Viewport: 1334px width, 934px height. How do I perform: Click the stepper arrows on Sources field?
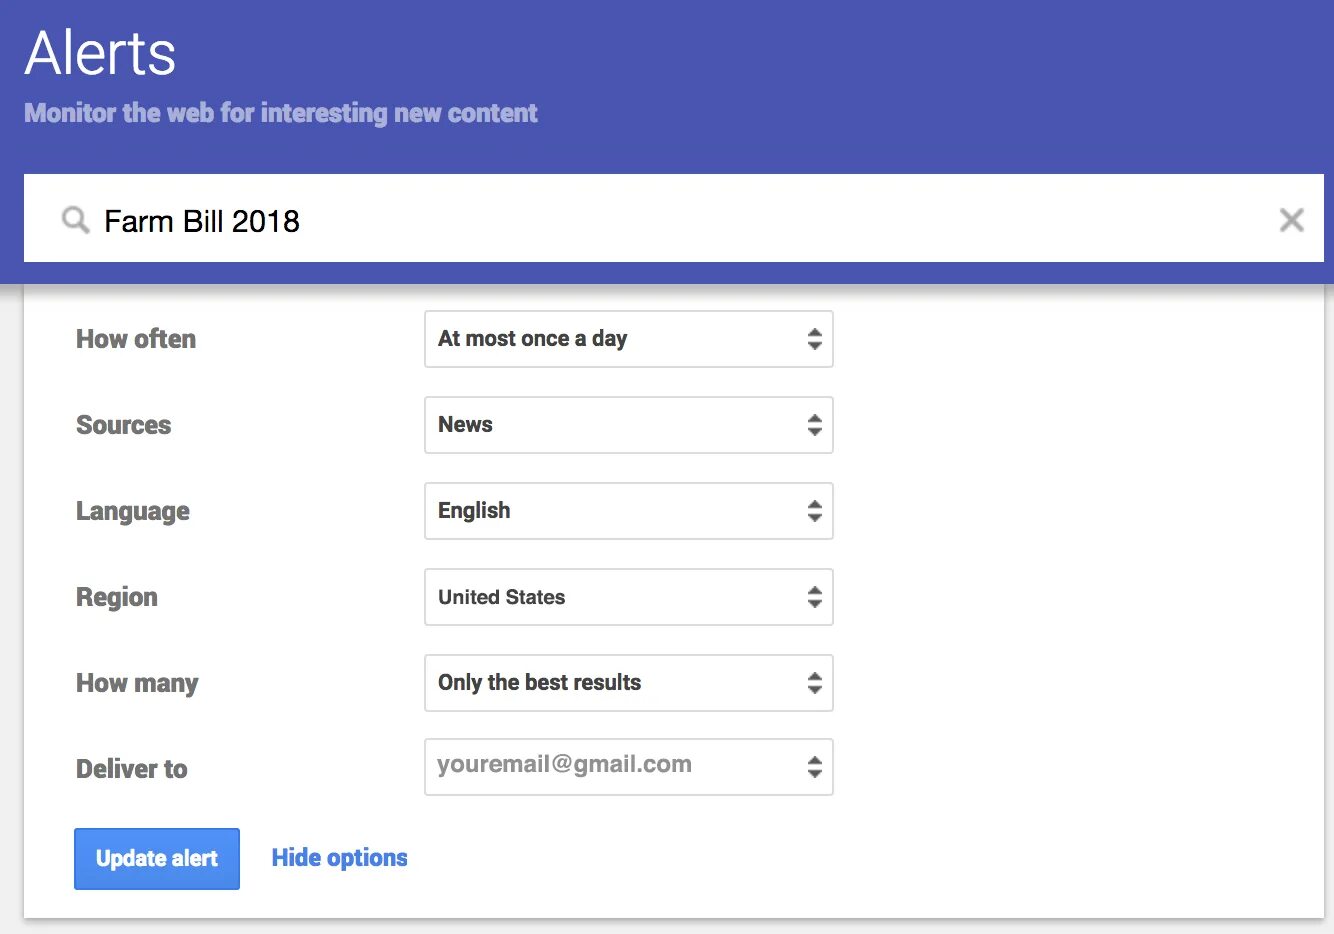point(815,425)
